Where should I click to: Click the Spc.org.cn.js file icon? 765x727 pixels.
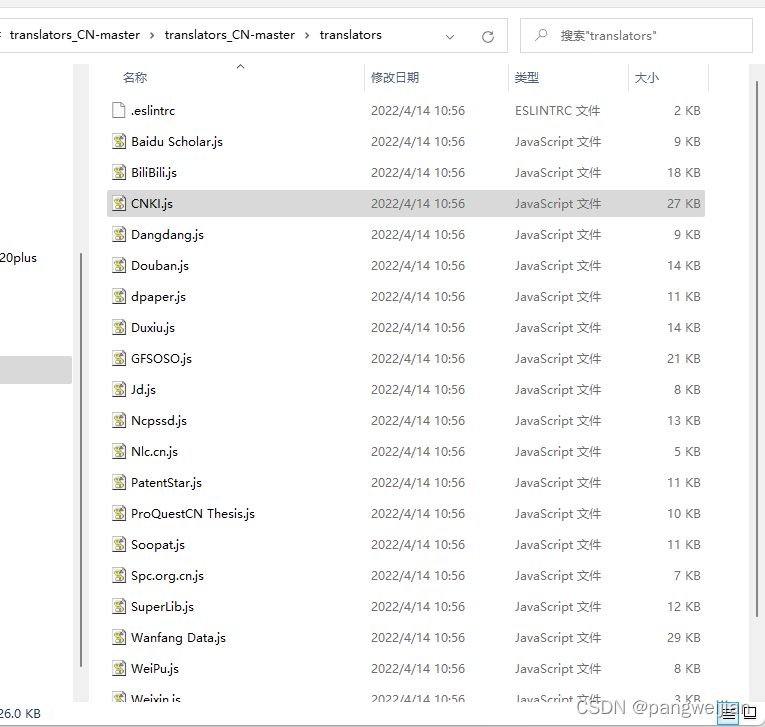click(119, 575)
